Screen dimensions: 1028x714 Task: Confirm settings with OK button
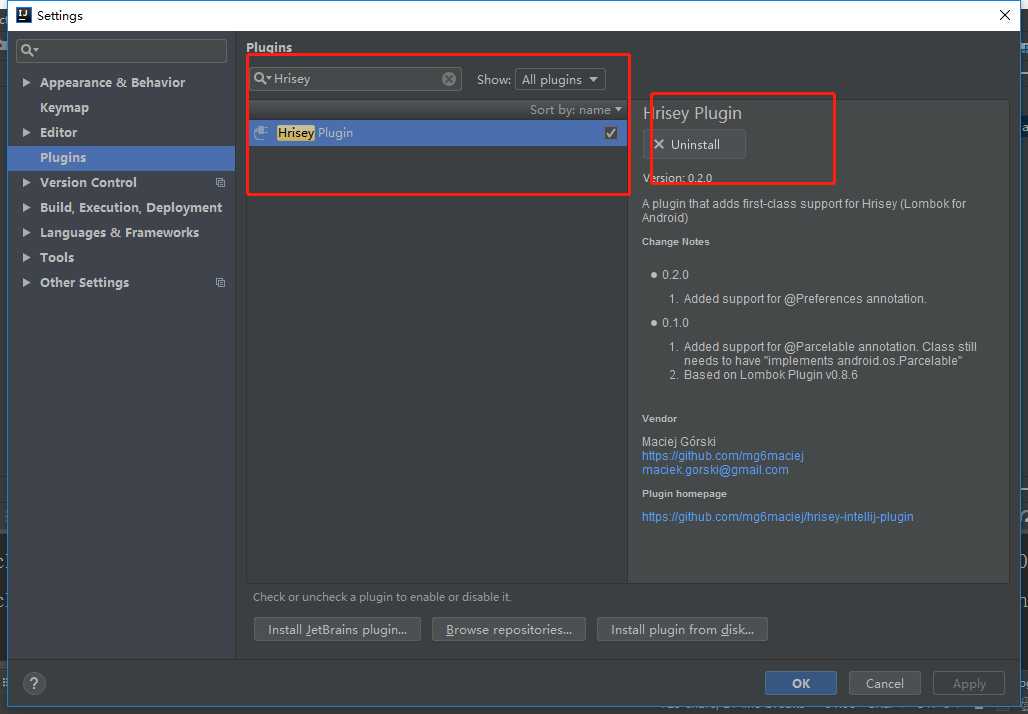[801, 683]
